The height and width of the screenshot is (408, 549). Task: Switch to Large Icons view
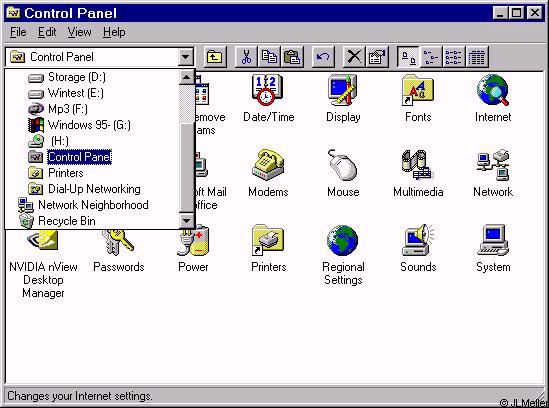click(x=408, y=57)
